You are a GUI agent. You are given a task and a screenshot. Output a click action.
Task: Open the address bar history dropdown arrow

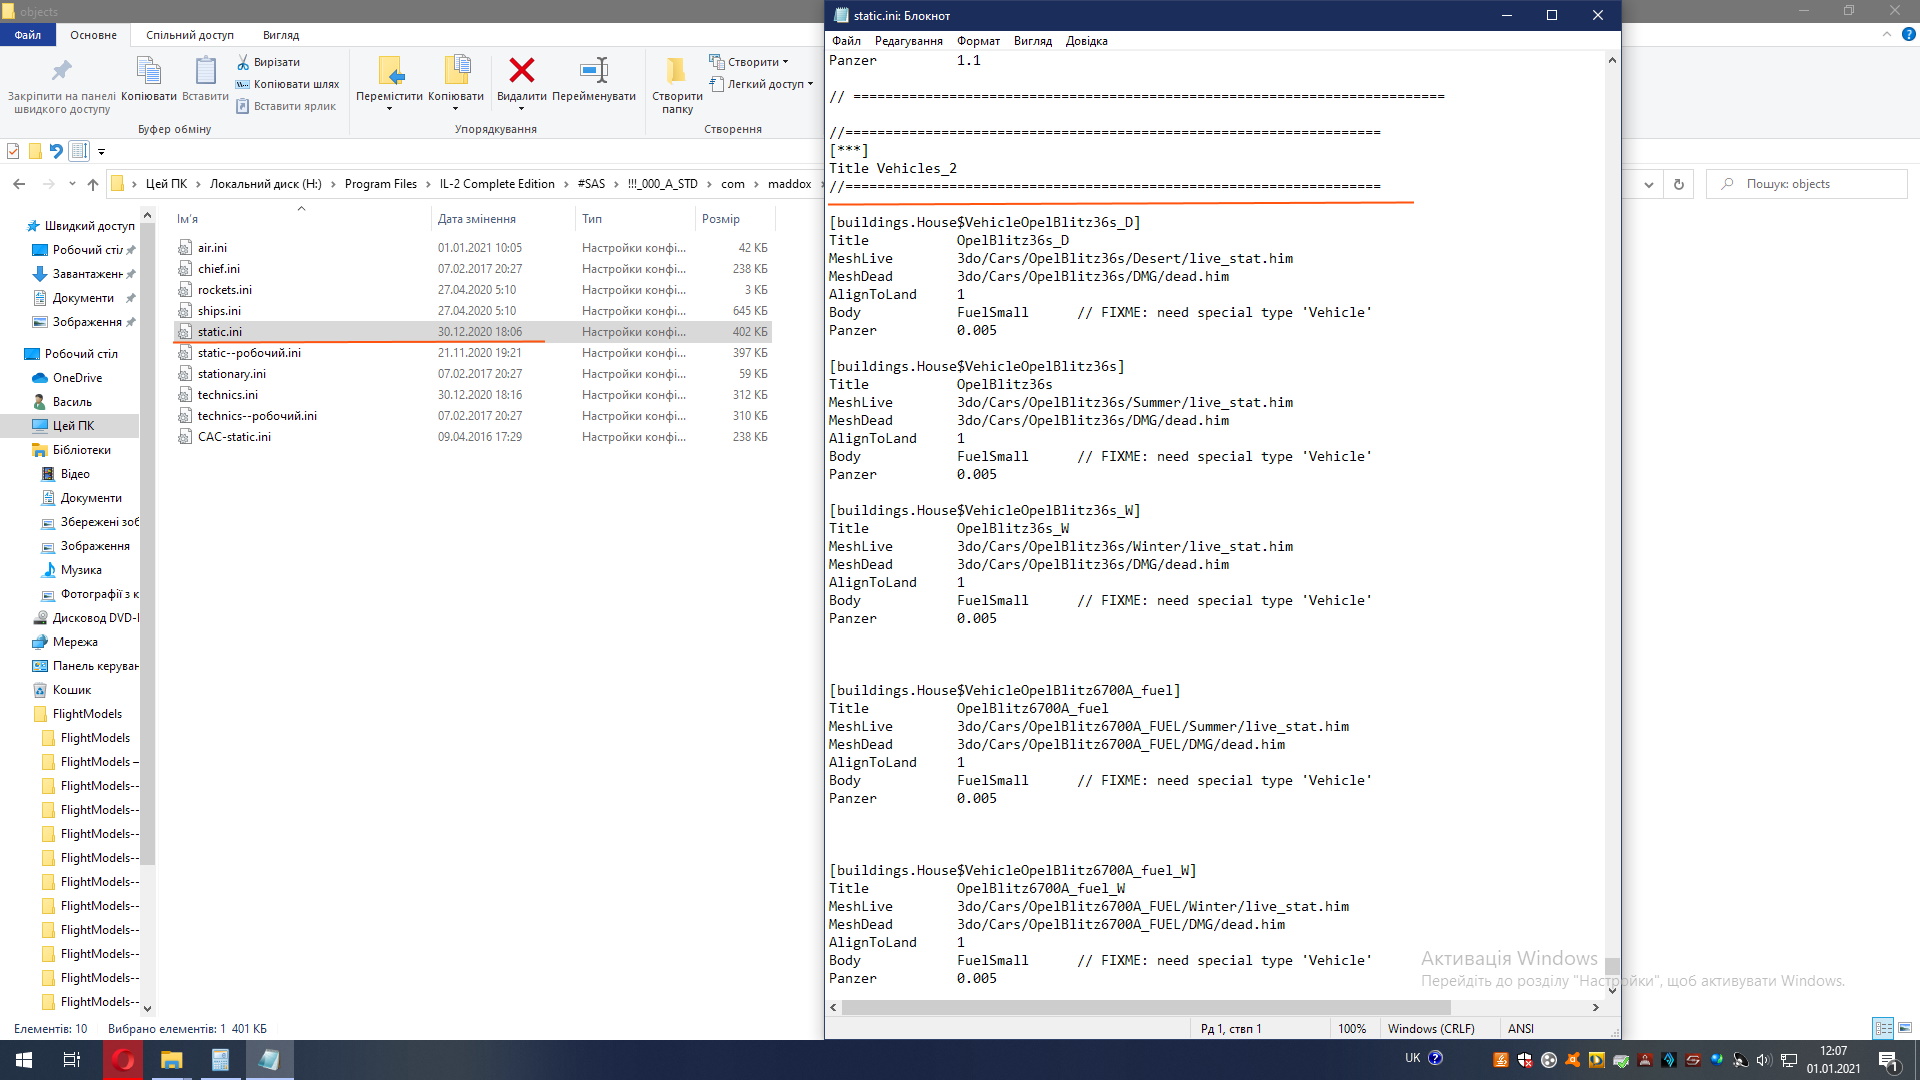[1648, 184]
